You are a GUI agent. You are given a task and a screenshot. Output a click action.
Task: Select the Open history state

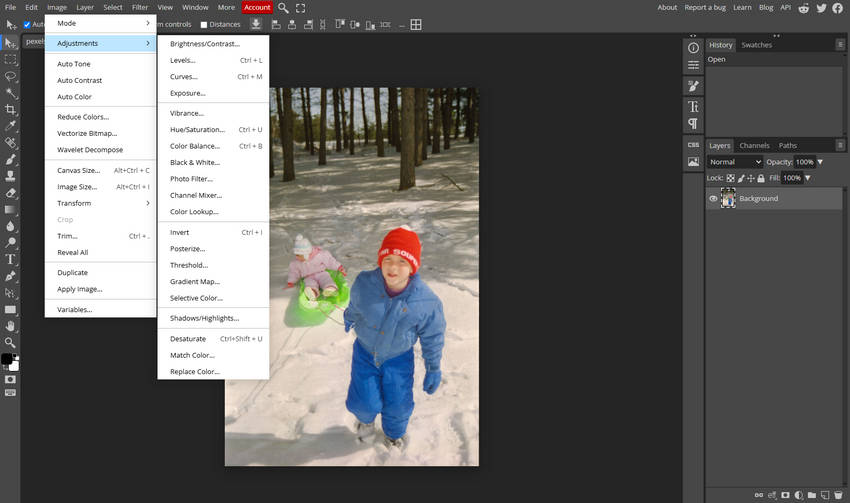774,60
